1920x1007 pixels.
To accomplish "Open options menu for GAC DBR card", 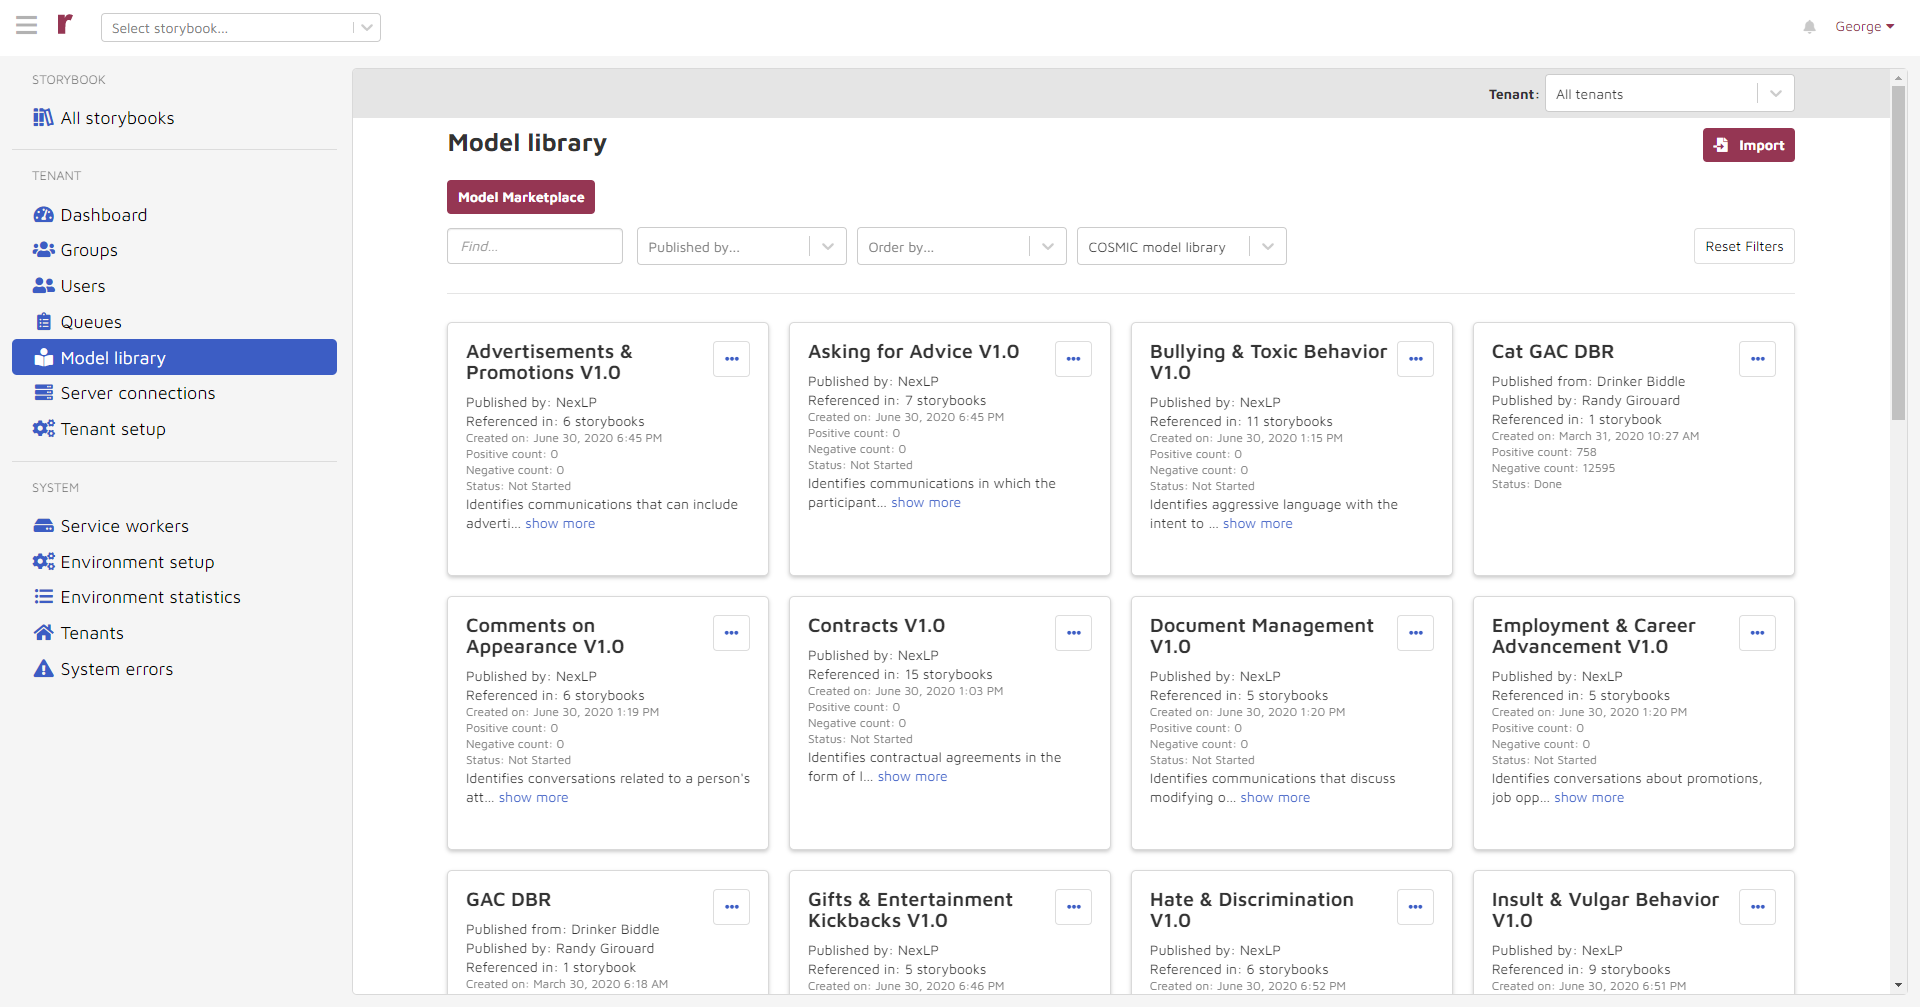I will (x=732, y=907).
